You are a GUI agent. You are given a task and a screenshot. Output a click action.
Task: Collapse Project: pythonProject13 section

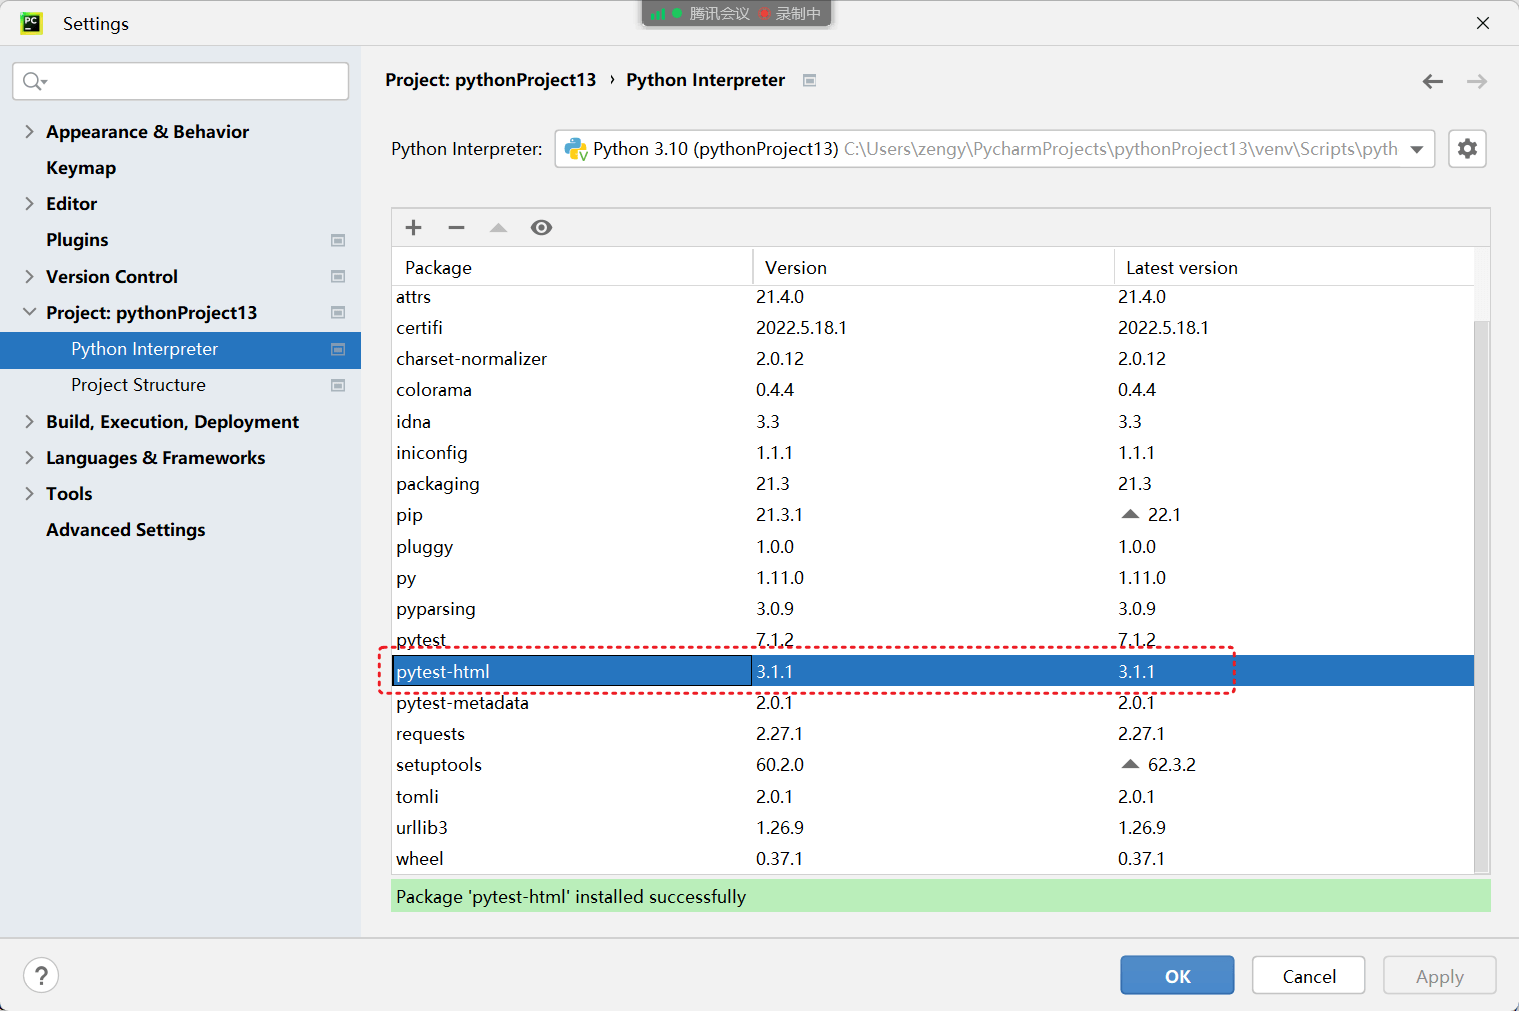click(29, 312)
